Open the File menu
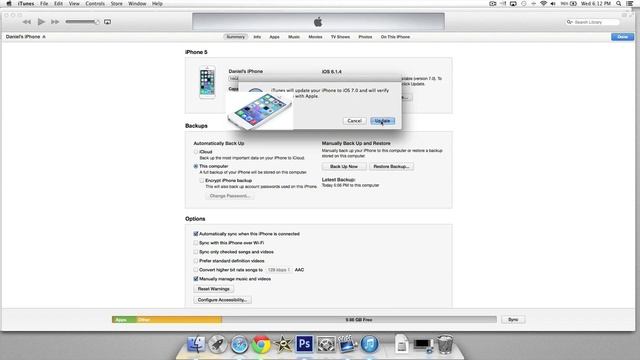The width and height of the screenshot is (640, 360). tap(44, 4)
